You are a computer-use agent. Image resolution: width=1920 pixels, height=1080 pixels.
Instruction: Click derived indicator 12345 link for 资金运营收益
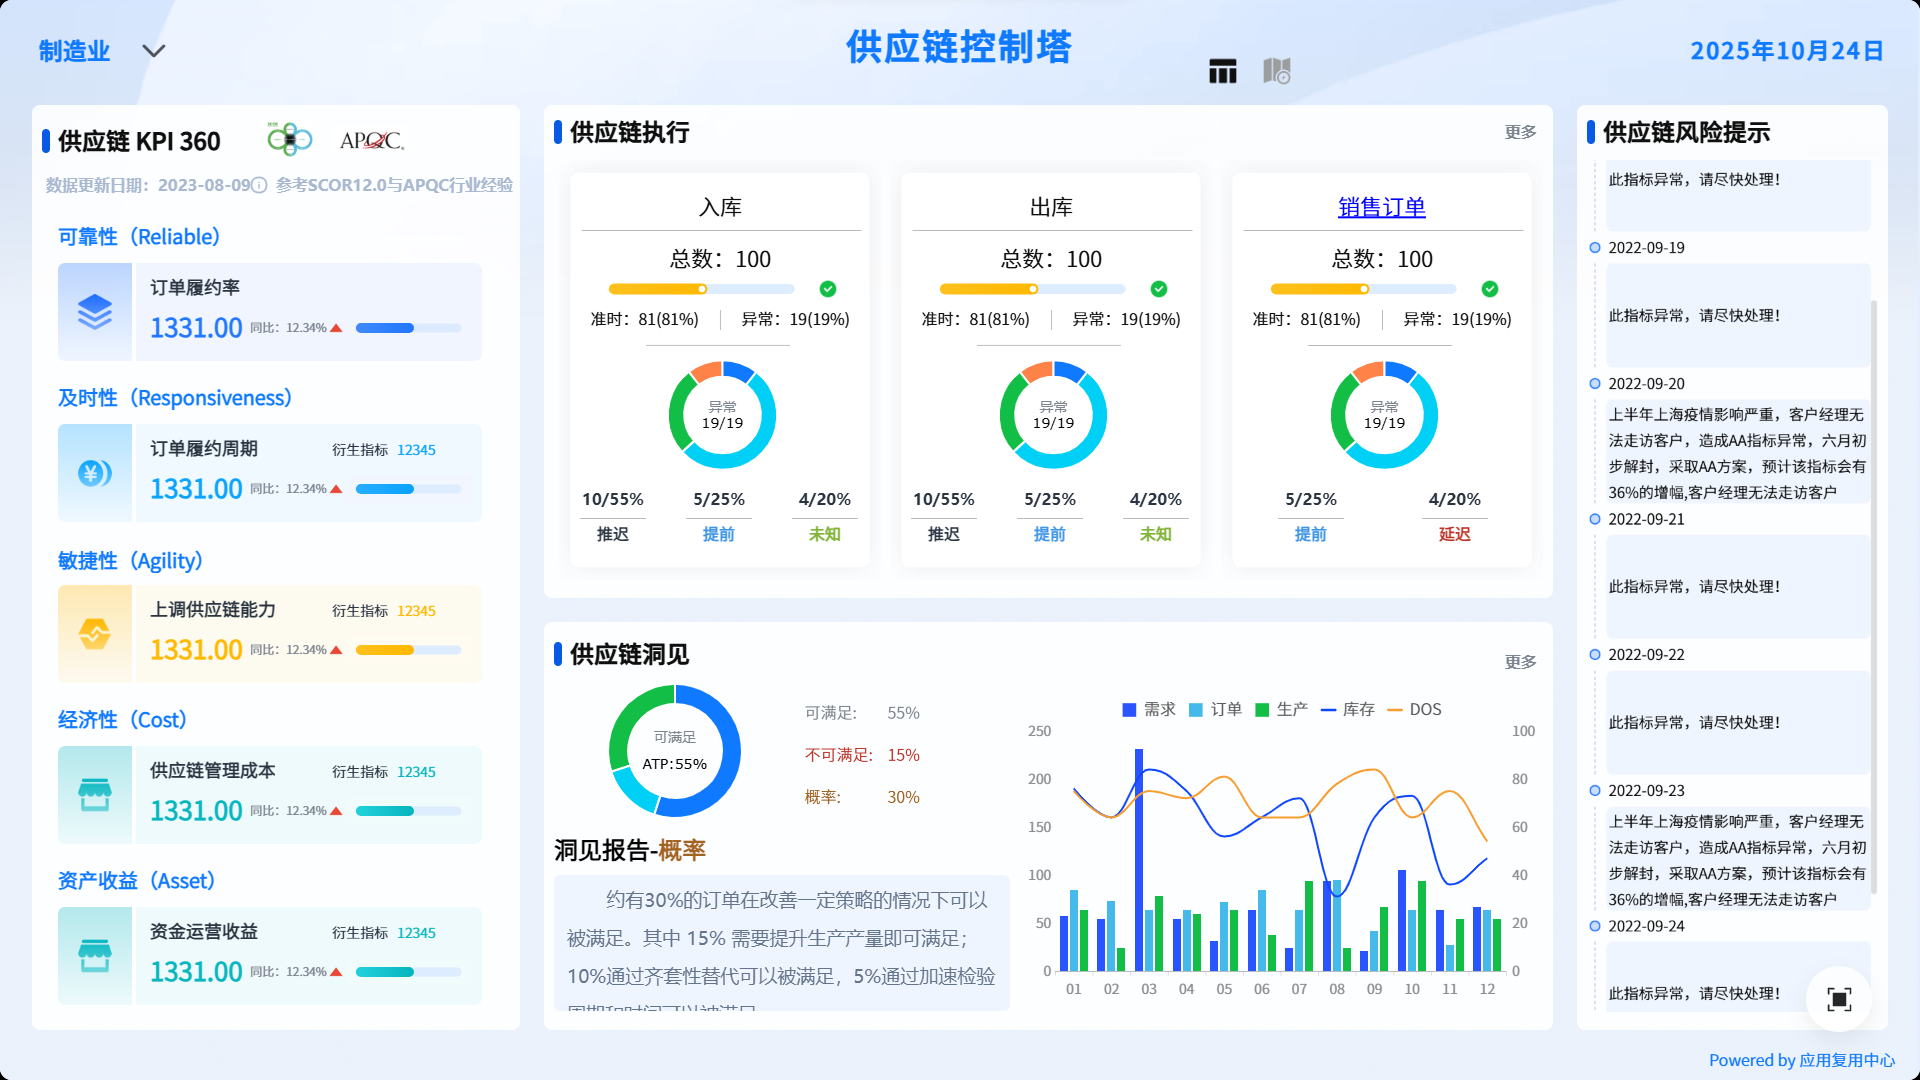pos(416,933)
